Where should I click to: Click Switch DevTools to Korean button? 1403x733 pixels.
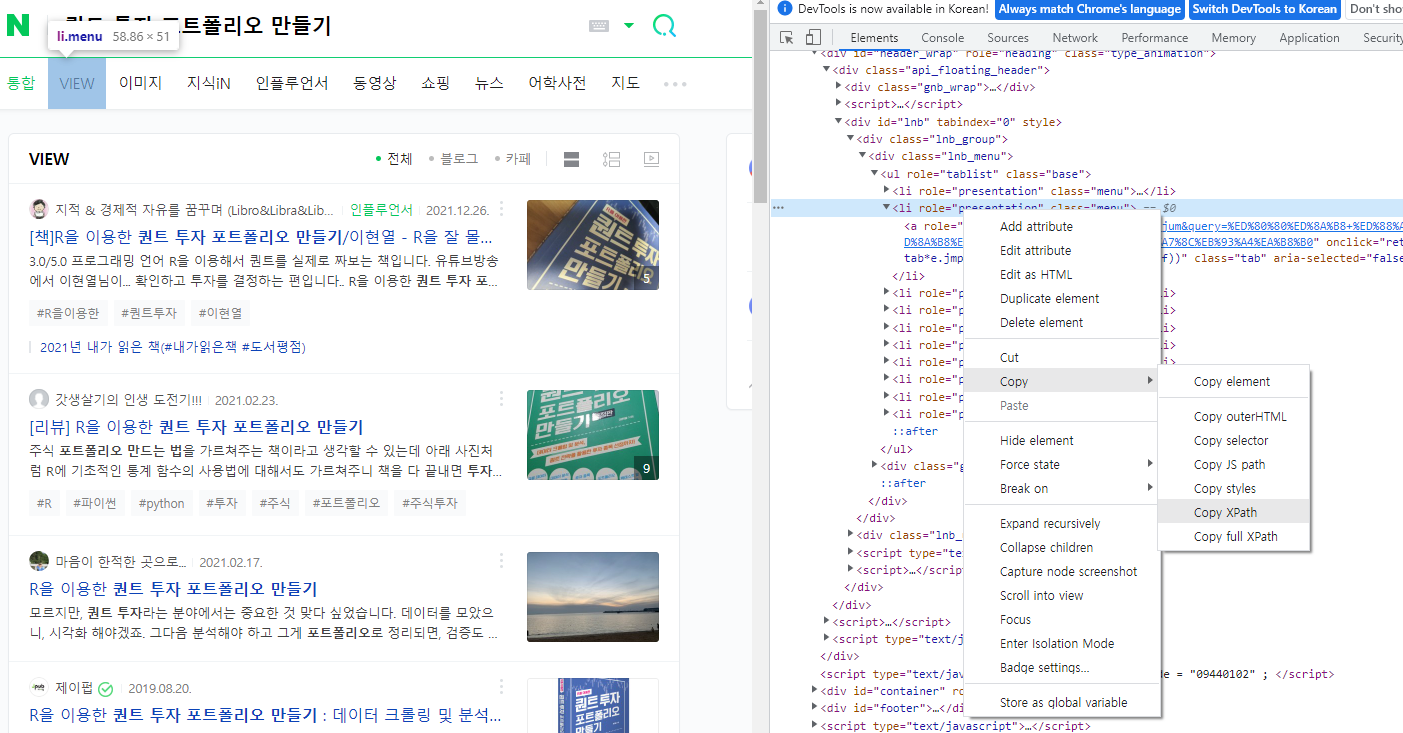[1264, 9]
